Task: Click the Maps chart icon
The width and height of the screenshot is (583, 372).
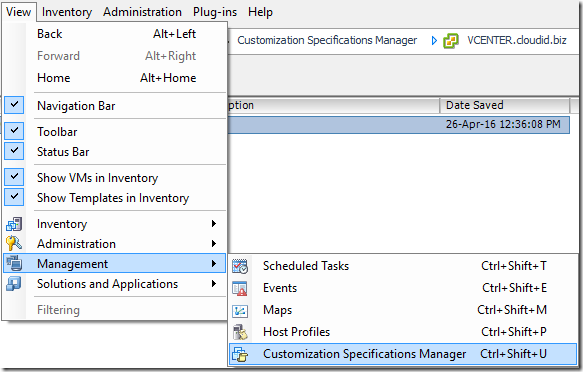Action: [x=240, y=310]
